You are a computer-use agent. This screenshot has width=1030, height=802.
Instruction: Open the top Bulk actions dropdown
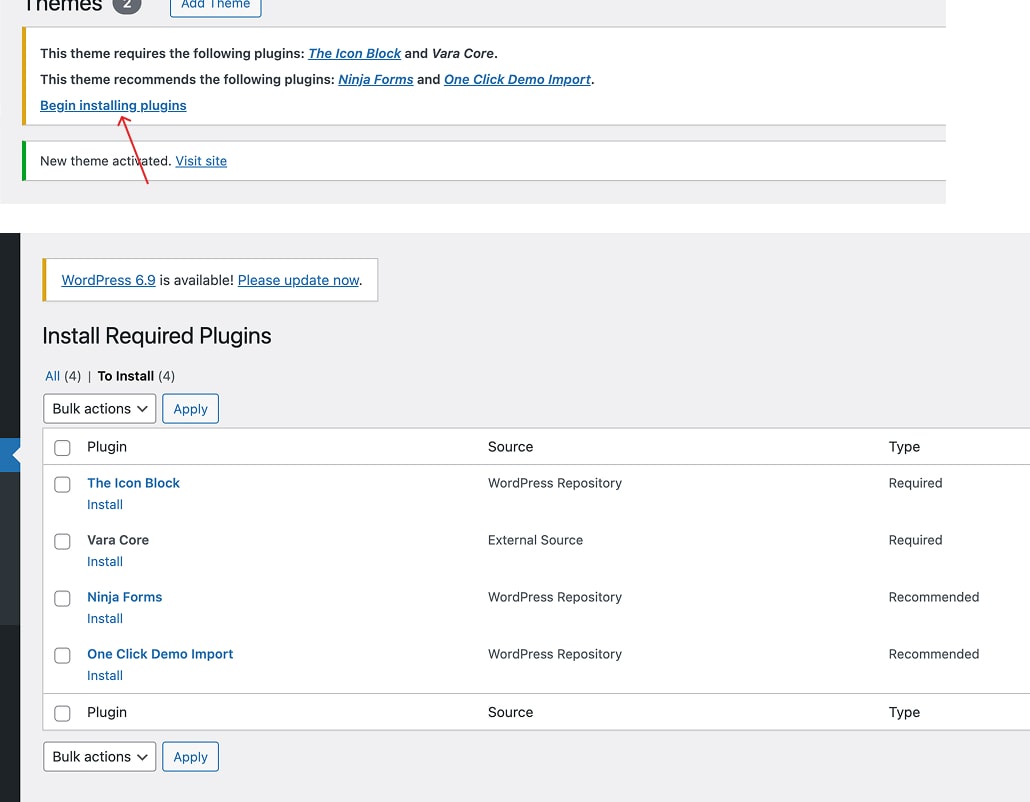click(x=99, y=408)
